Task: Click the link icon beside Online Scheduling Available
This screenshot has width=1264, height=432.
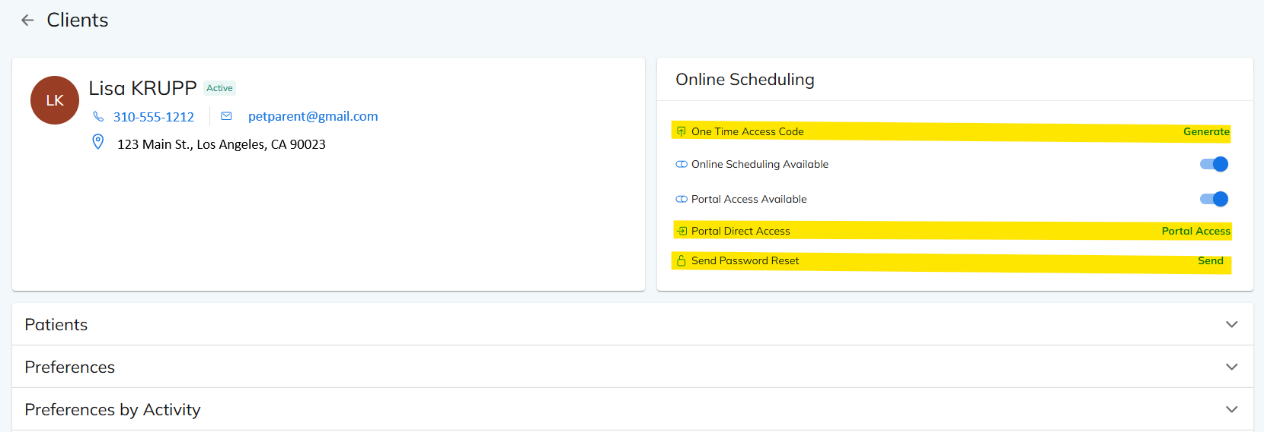Action: click(x=681, y=164)
